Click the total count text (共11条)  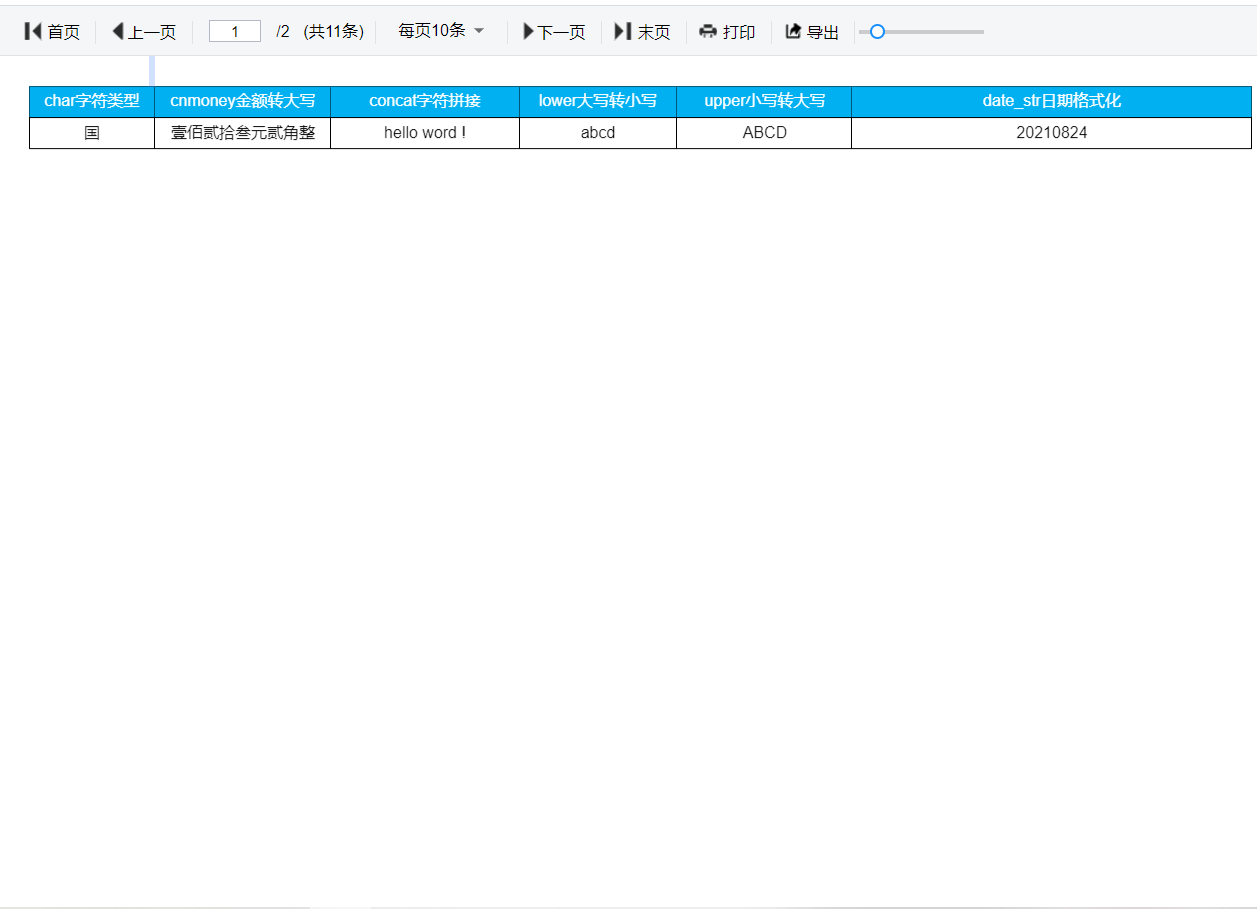tap(334, 32)
